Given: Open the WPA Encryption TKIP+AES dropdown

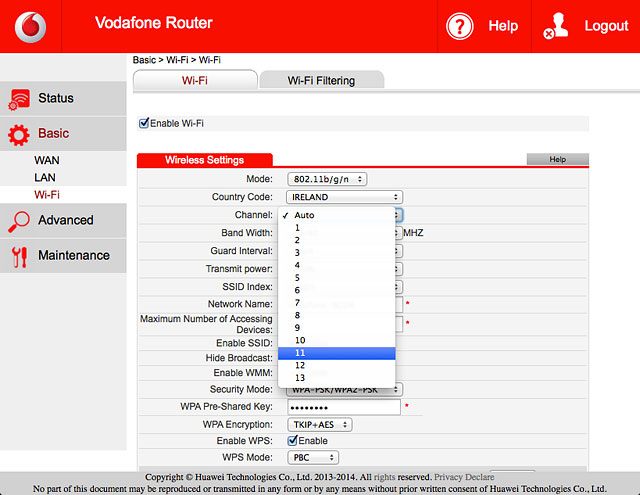Looking at the screenshot, I should point(320,425).
